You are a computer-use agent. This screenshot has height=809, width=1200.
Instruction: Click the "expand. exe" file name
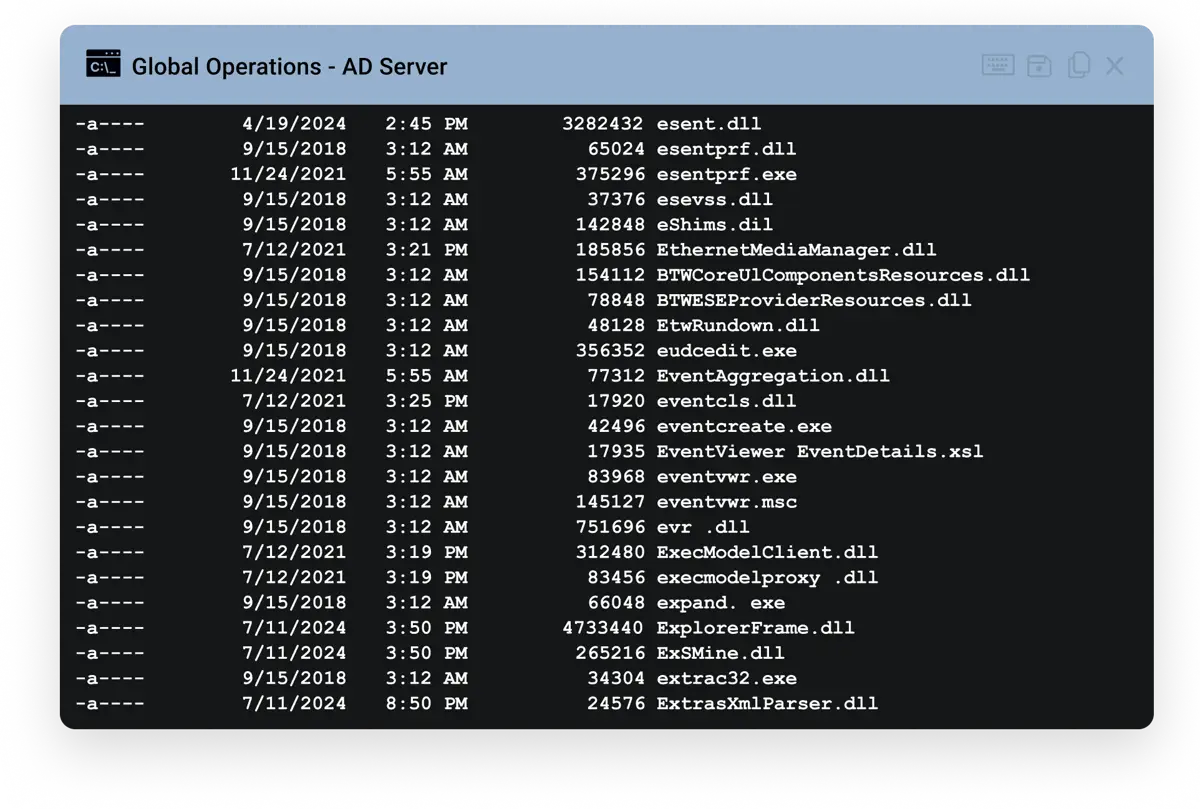[x=721, y=603]
